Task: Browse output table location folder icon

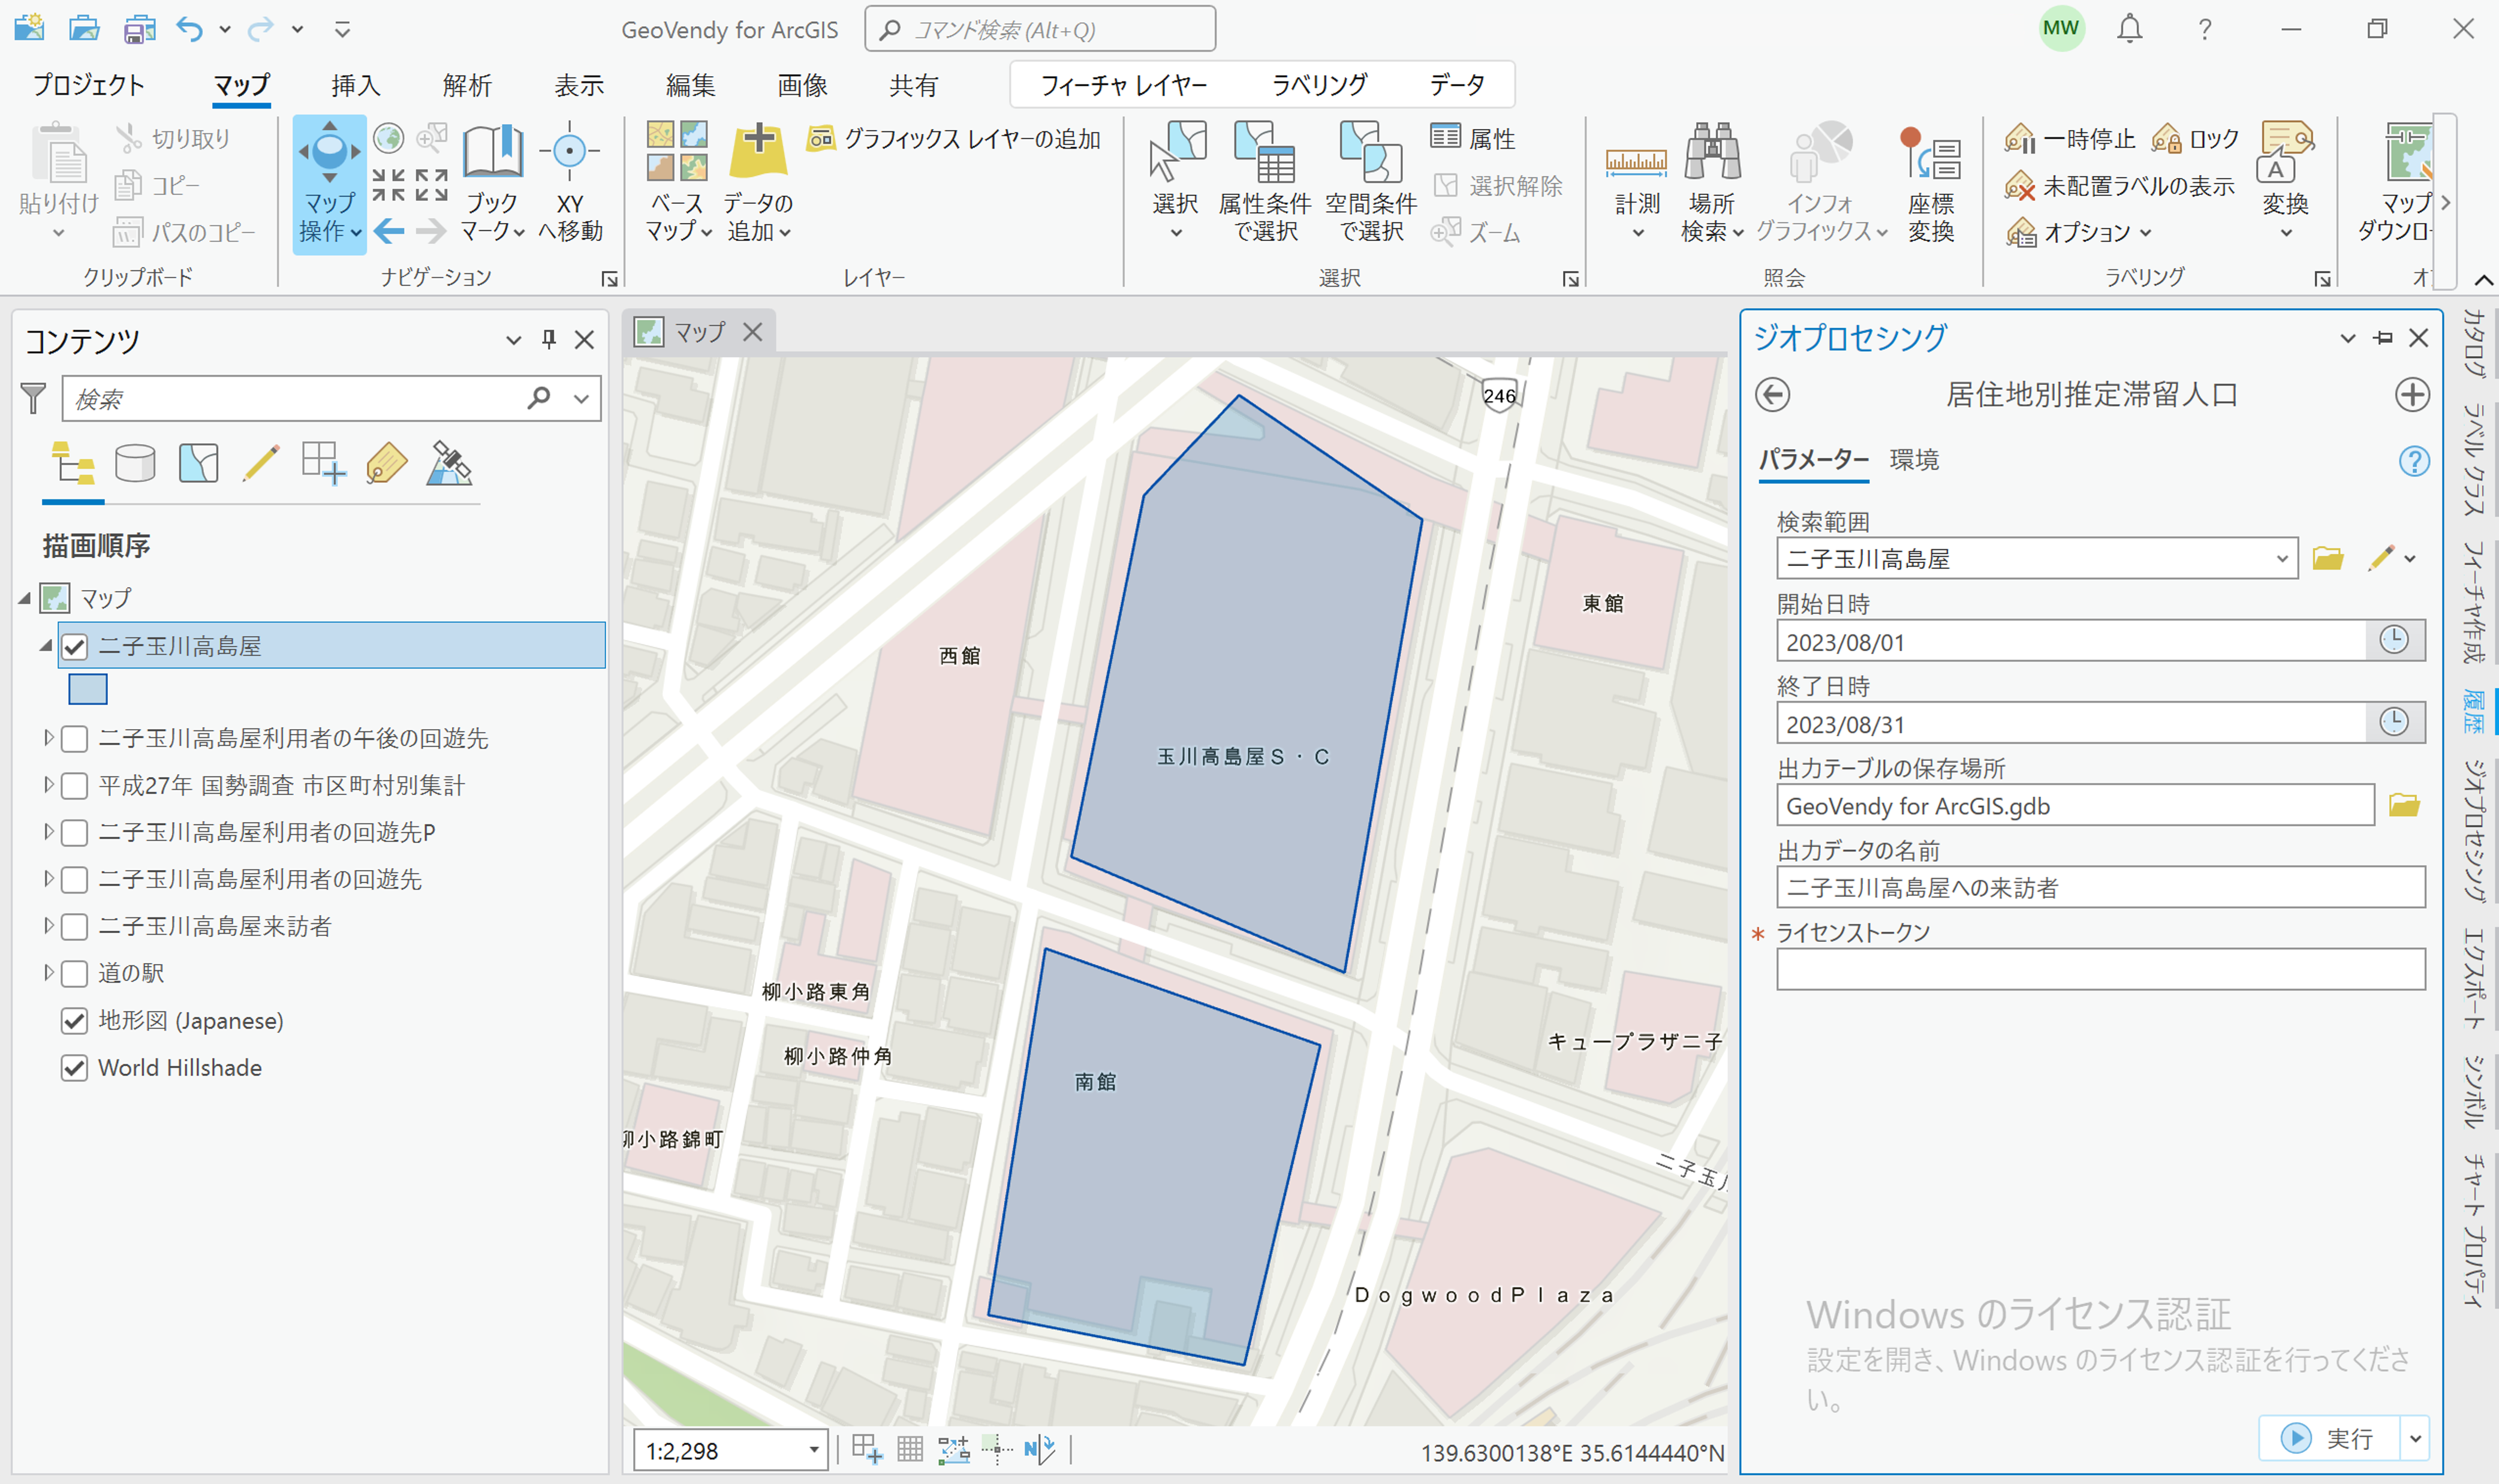Action: [2404, 805]
